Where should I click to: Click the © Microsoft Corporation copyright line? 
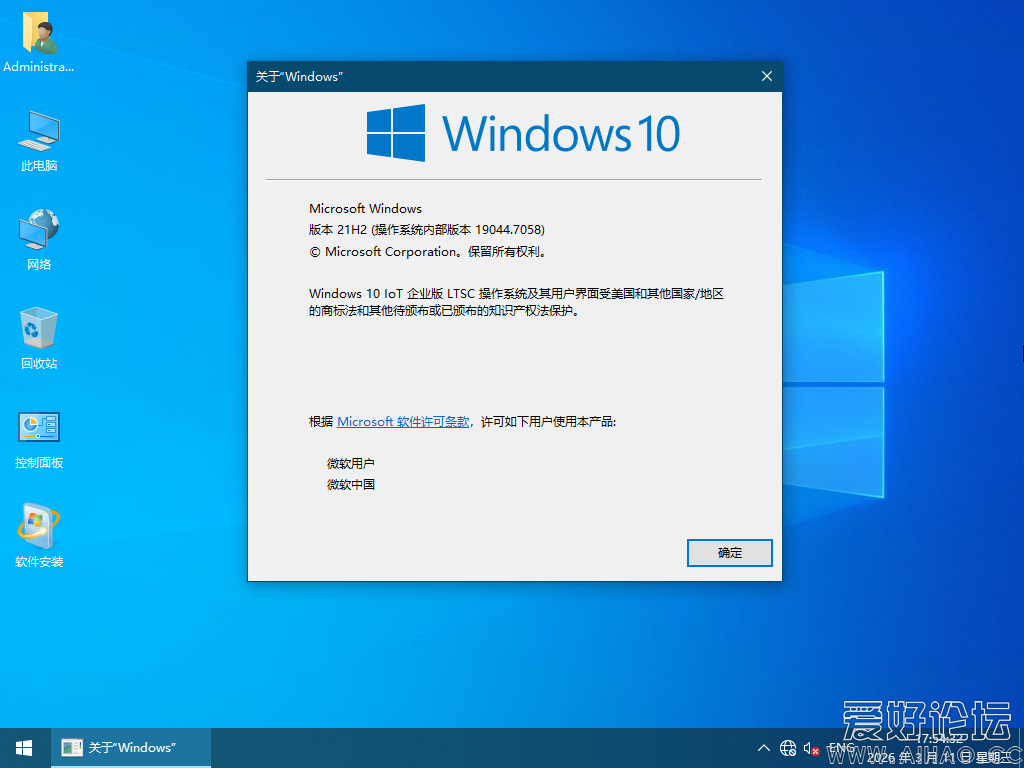[x=428, y=251]
